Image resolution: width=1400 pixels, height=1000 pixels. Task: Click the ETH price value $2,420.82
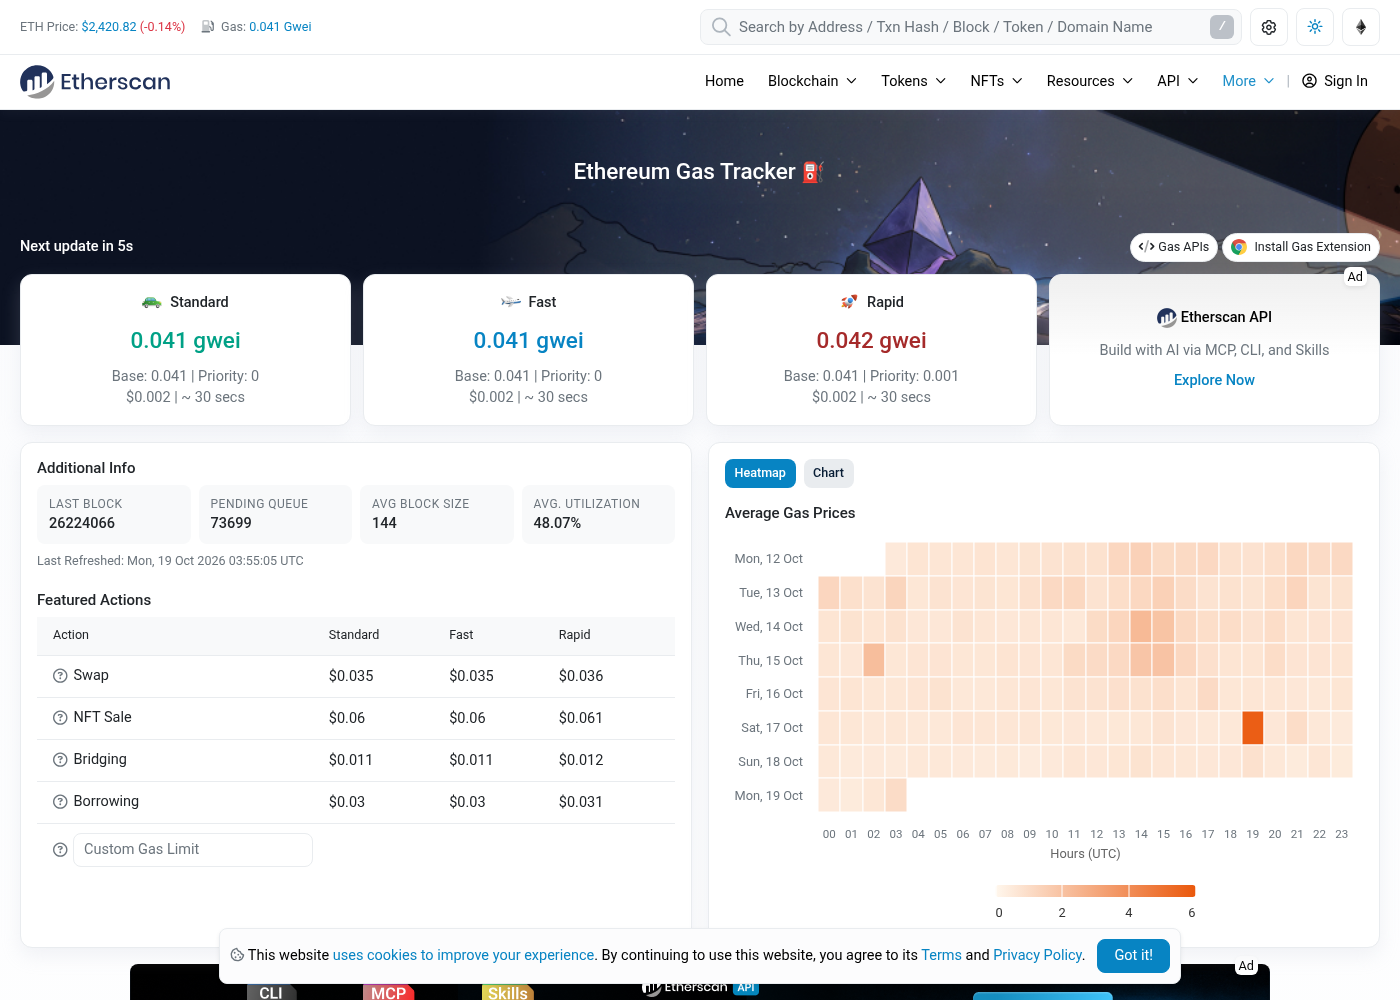point(109,27)
